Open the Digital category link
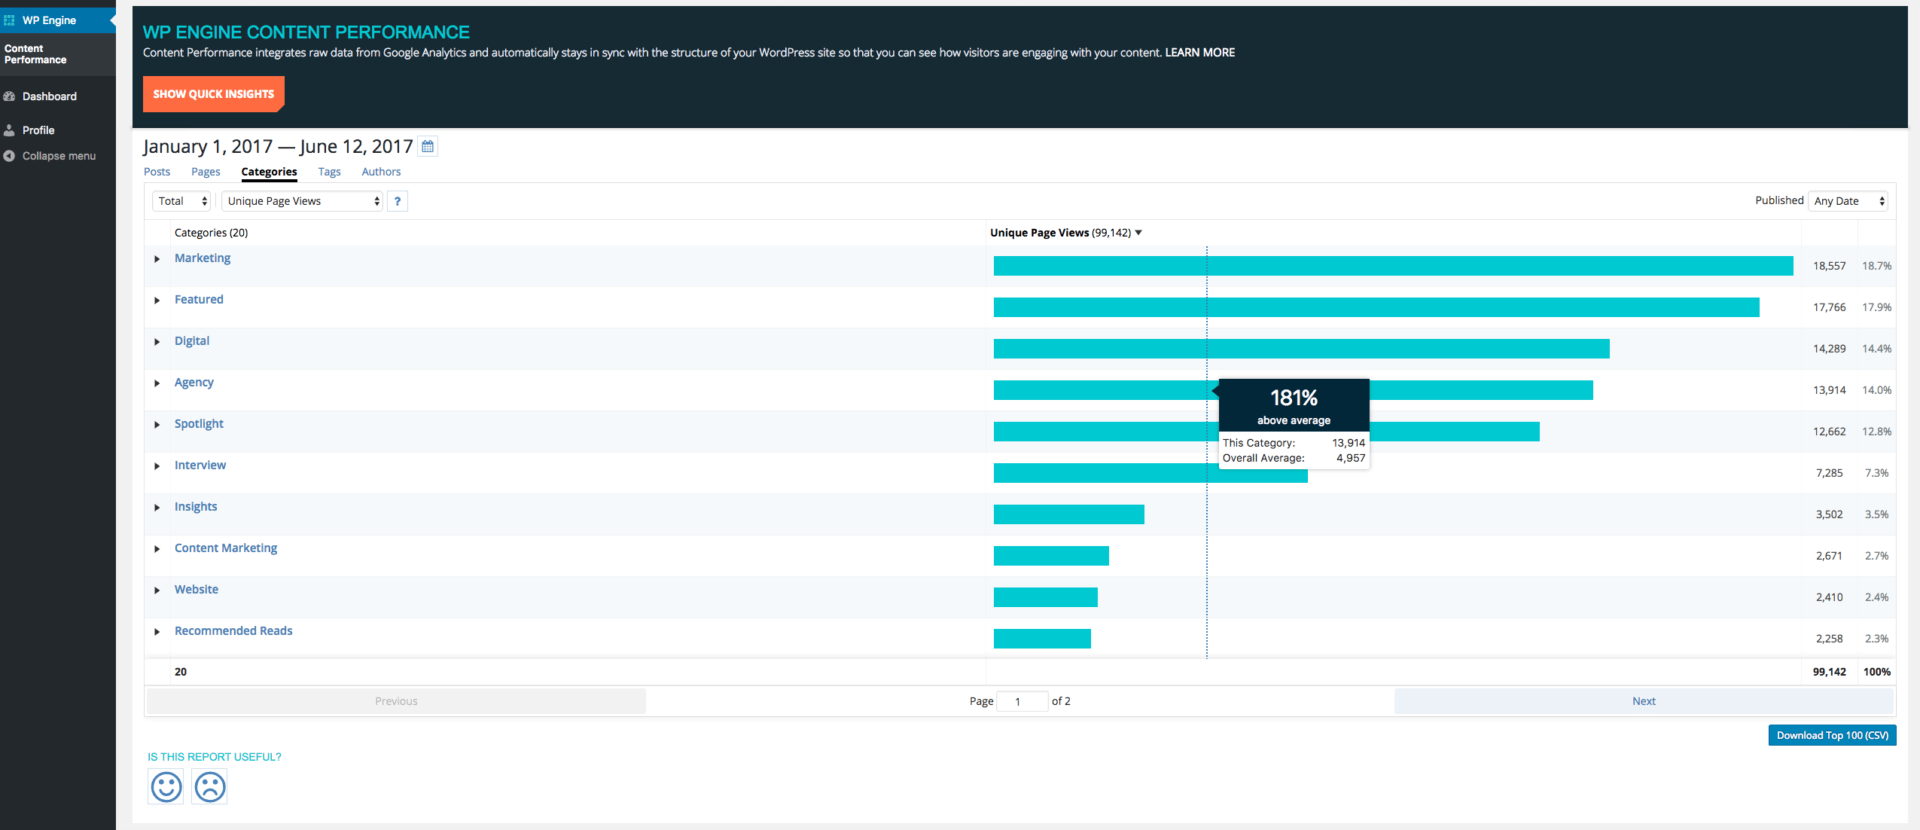This screenshot has height=830, width=1920. click(192, 341)
